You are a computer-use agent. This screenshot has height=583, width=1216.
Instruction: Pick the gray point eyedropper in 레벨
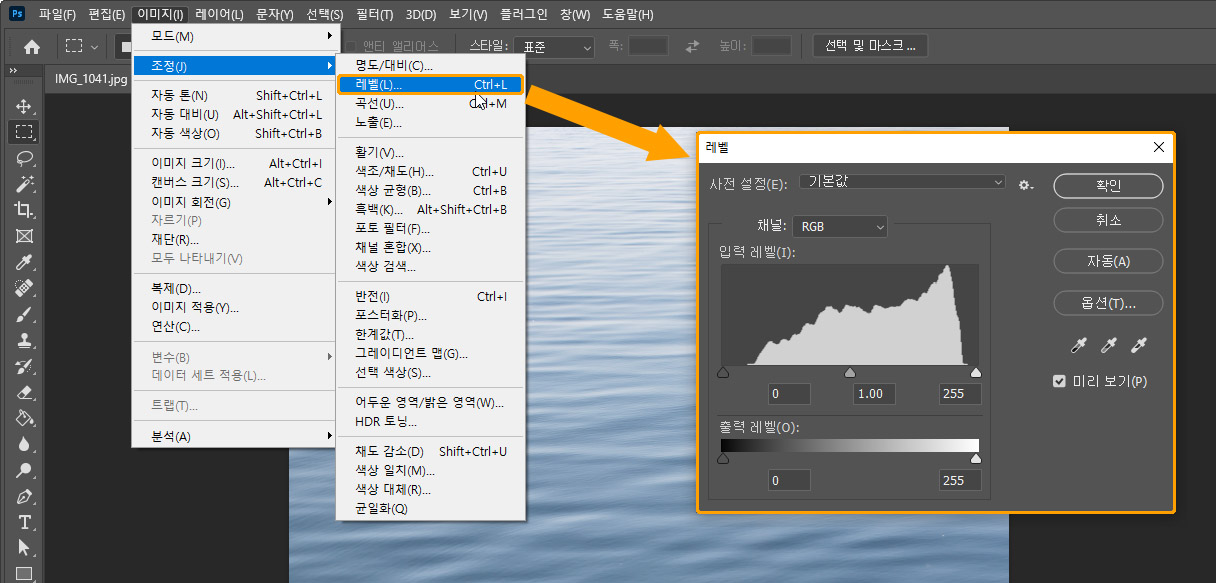1108,345
